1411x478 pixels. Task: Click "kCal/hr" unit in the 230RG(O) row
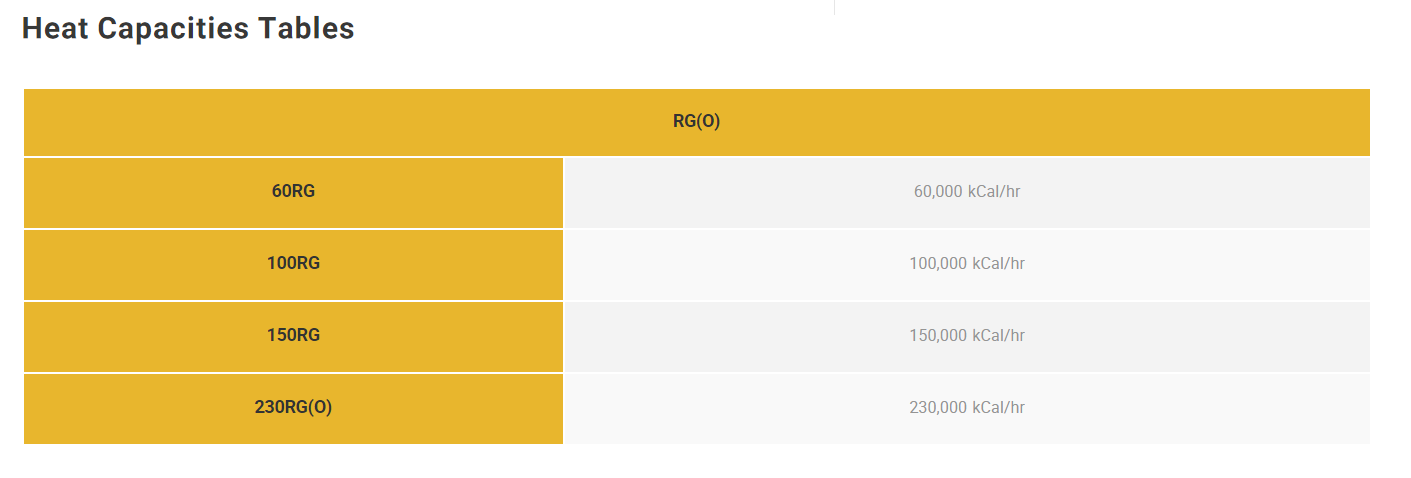(x=999, y=408)
